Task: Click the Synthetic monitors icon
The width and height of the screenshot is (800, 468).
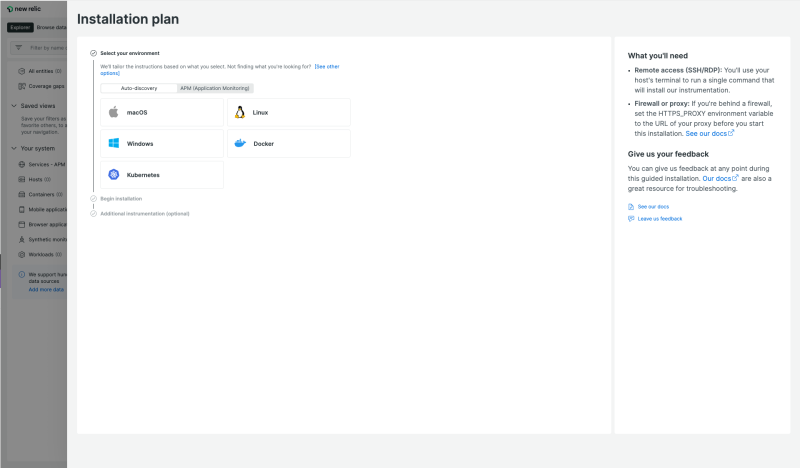Action: click(x=21, y=239)
